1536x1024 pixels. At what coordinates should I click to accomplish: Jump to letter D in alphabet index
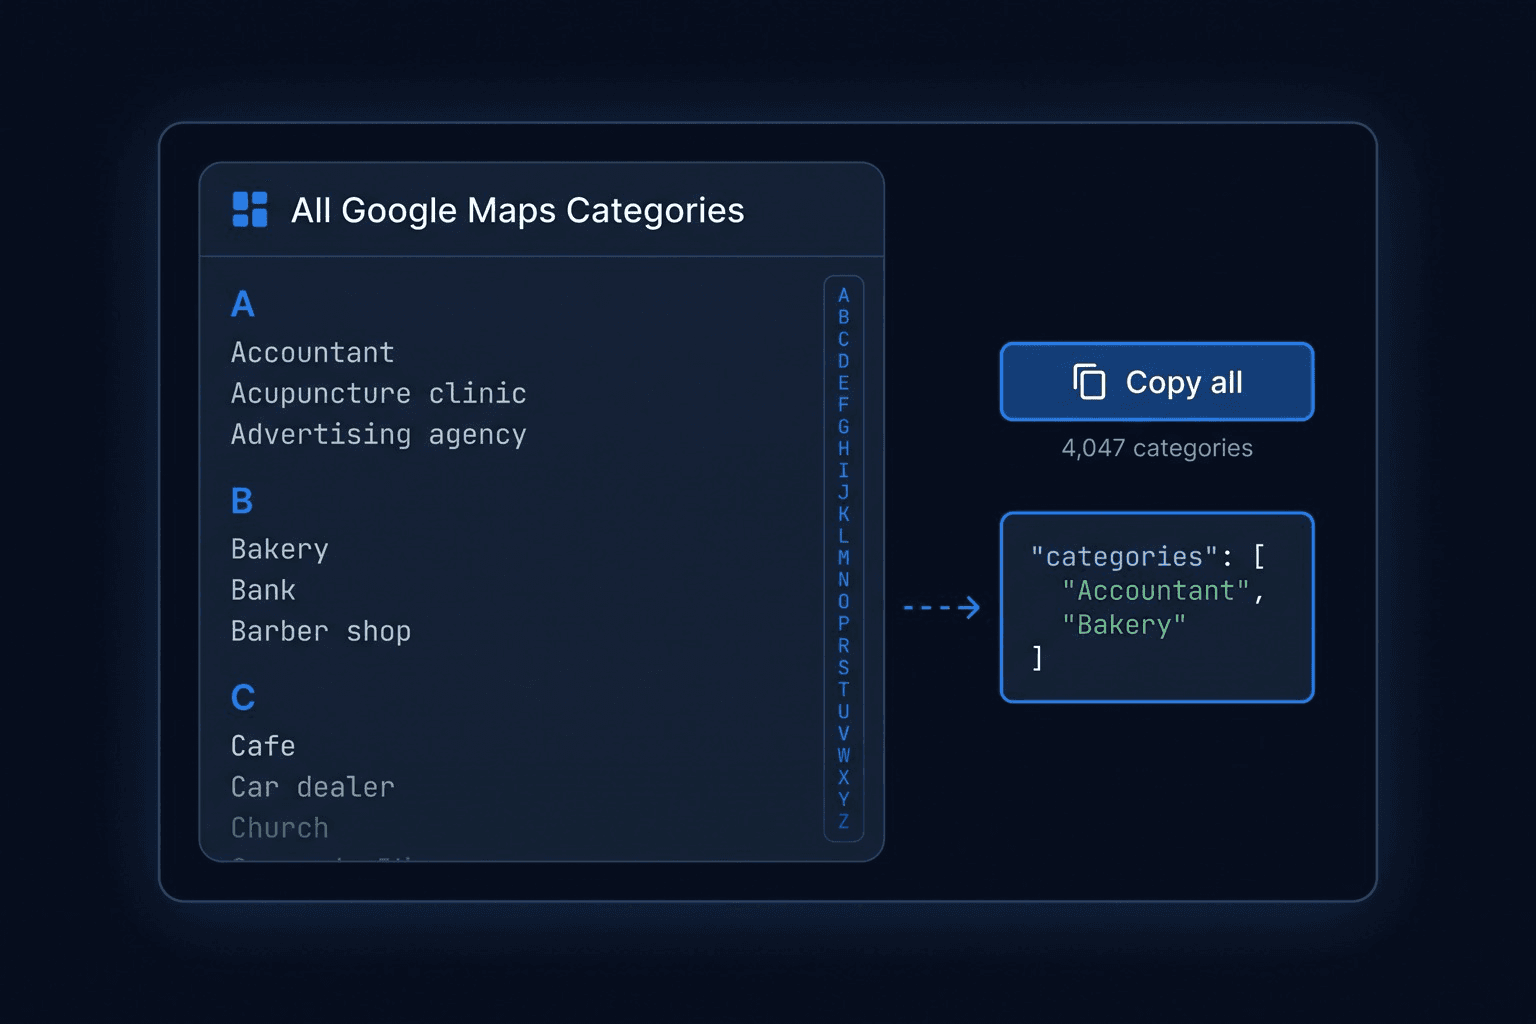[844, 361]
